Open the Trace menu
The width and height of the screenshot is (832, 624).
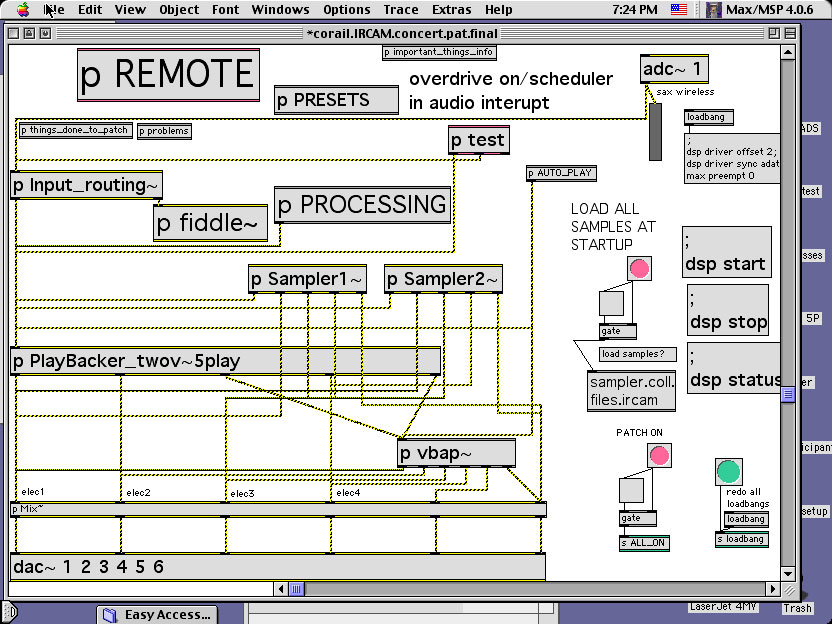tap(401, 10)
